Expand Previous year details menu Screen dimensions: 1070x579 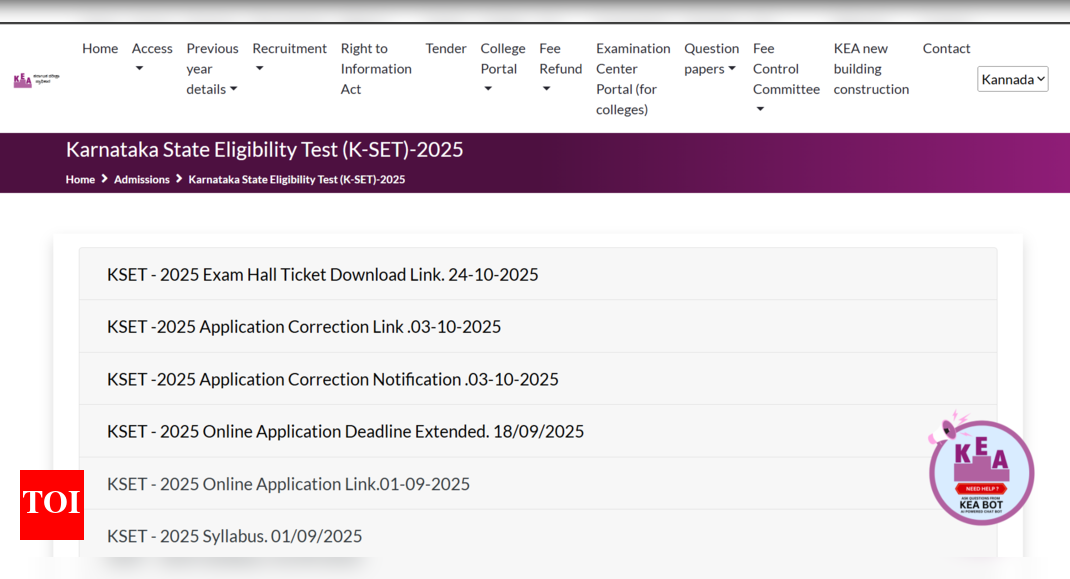coord(212,68)
